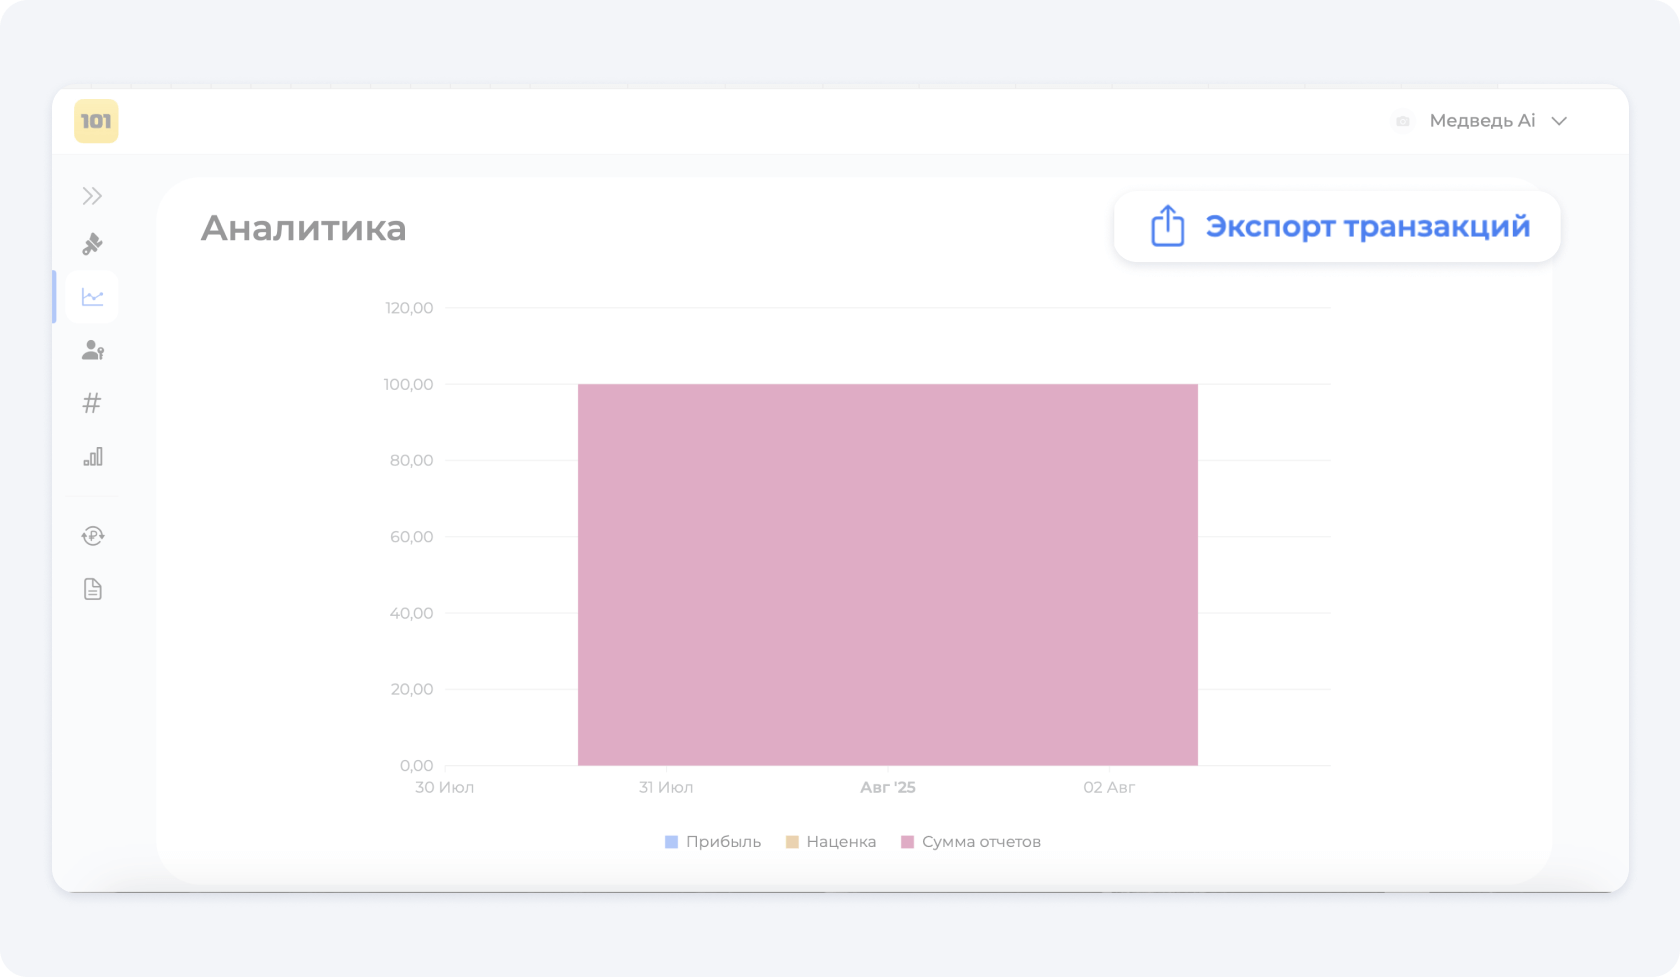The image size is (1680, 977).
Task: Open the hashtag icon sidebar section
Action: tap(92, 403)
